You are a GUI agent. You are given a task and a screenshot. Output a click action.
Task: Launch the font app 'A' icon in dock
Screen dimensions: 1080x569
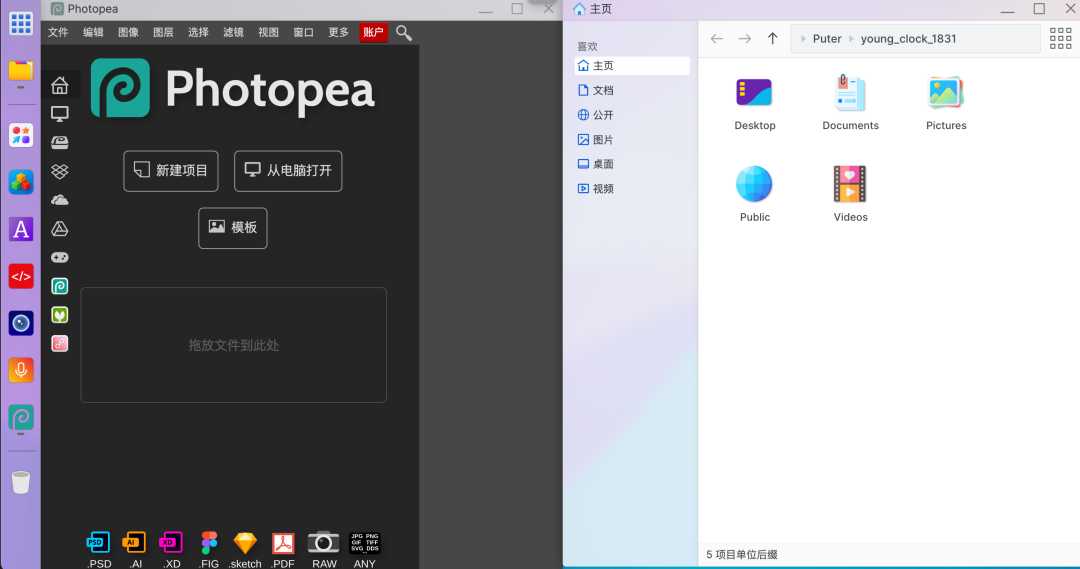(21, 229)
